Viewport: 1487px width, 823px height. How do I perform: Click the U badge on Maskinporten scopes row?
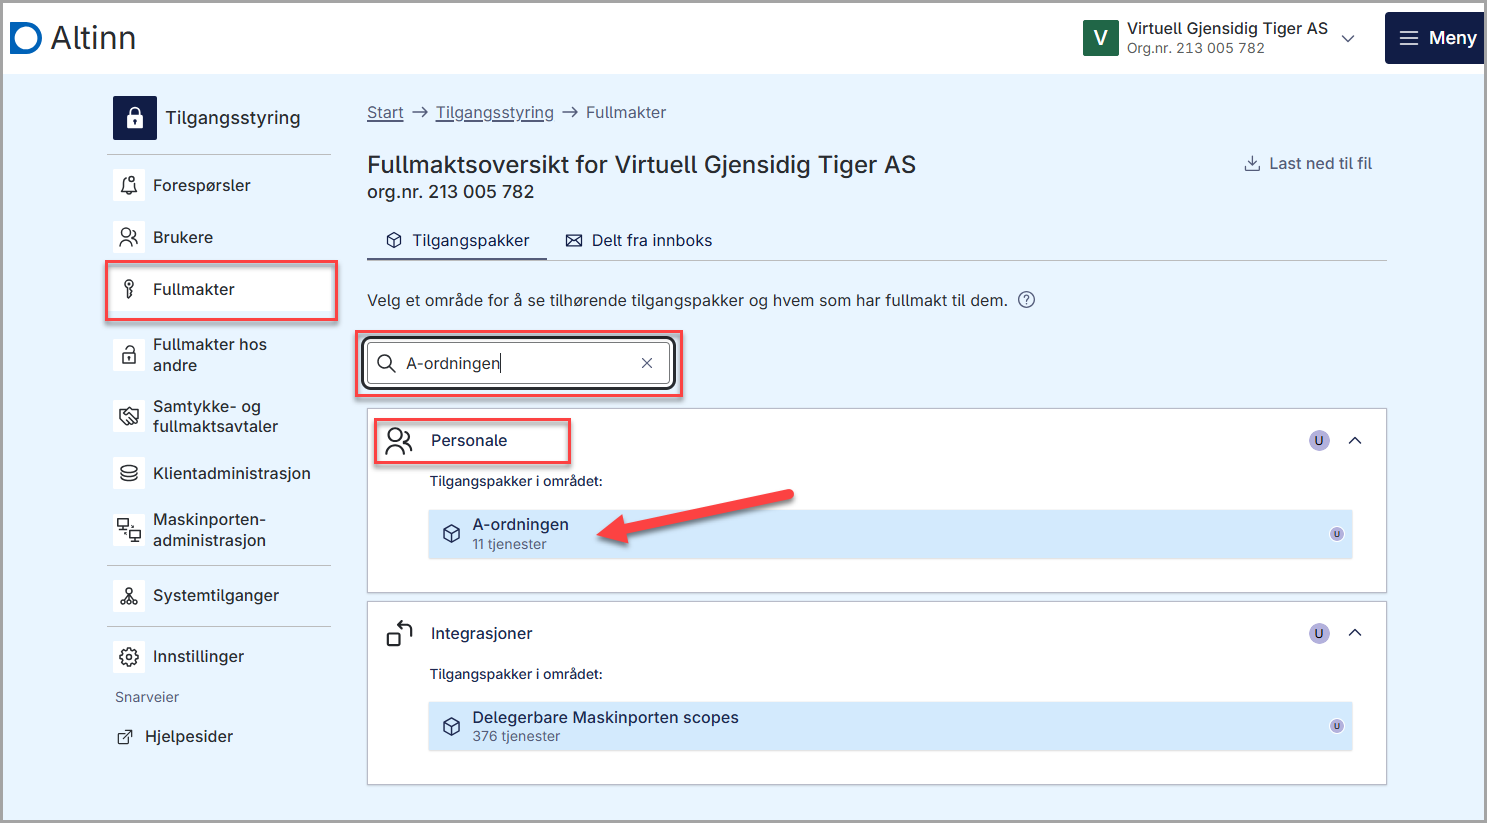(1336, 726)
